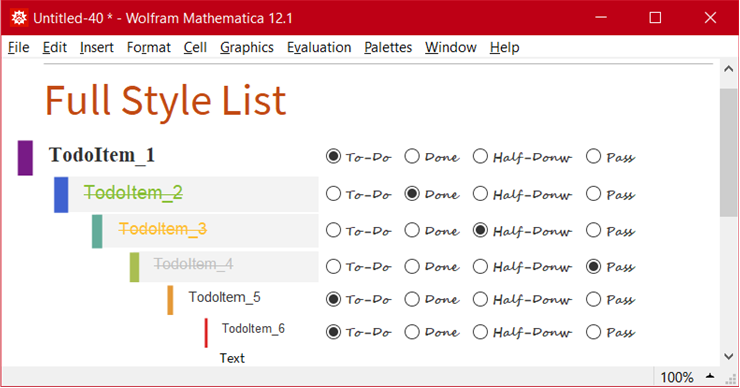740x388 pixels.
Task: Close the Untitled-40 notebook window
Action: coord(710,18)
